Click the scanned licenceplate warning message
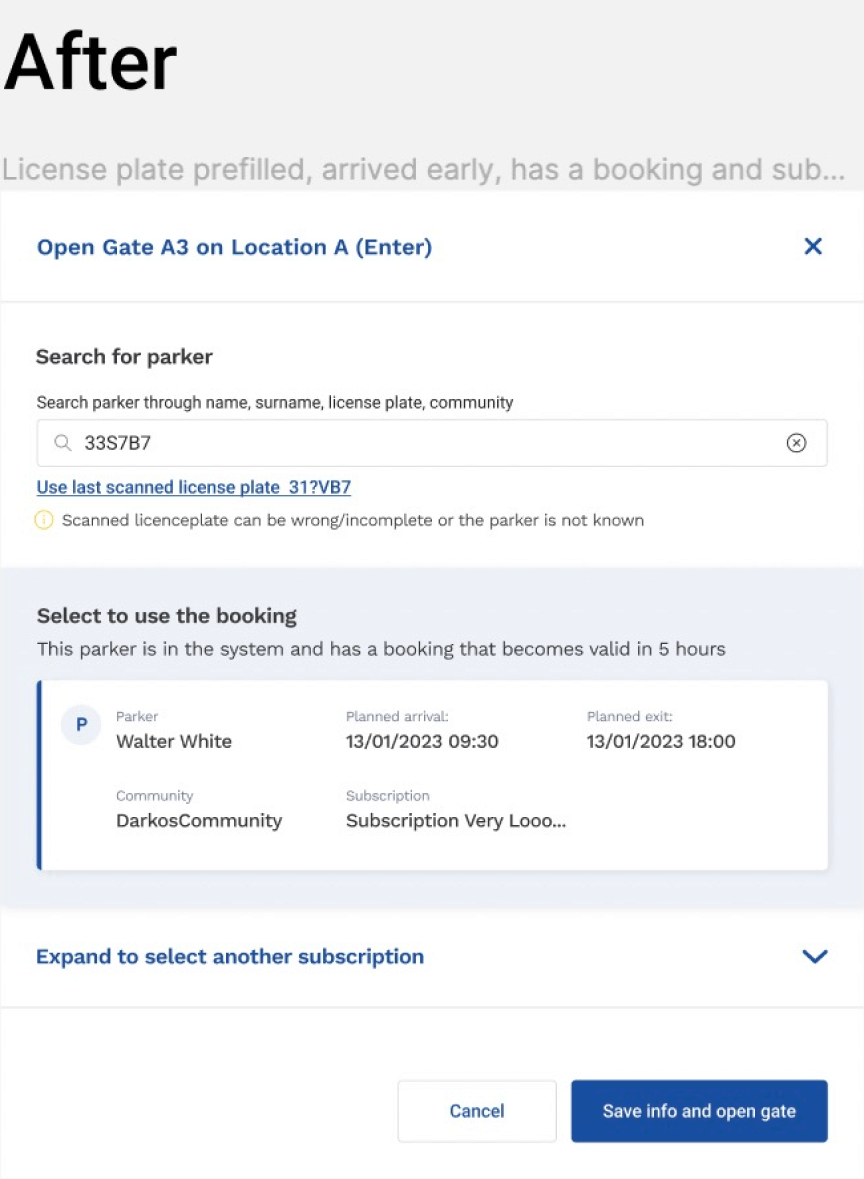The width and height of the screenshot is (864, 1179). pyautogui.click(x=352, y=520)
